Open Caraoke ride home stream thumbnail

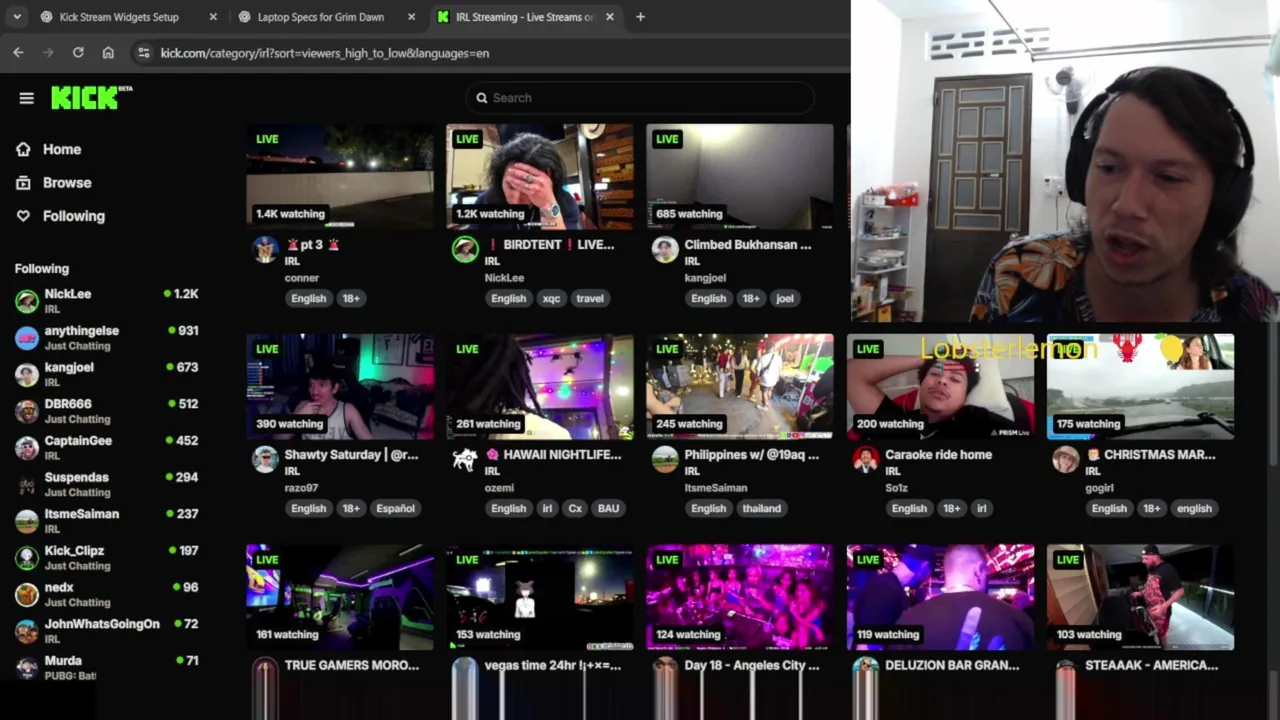940,386
